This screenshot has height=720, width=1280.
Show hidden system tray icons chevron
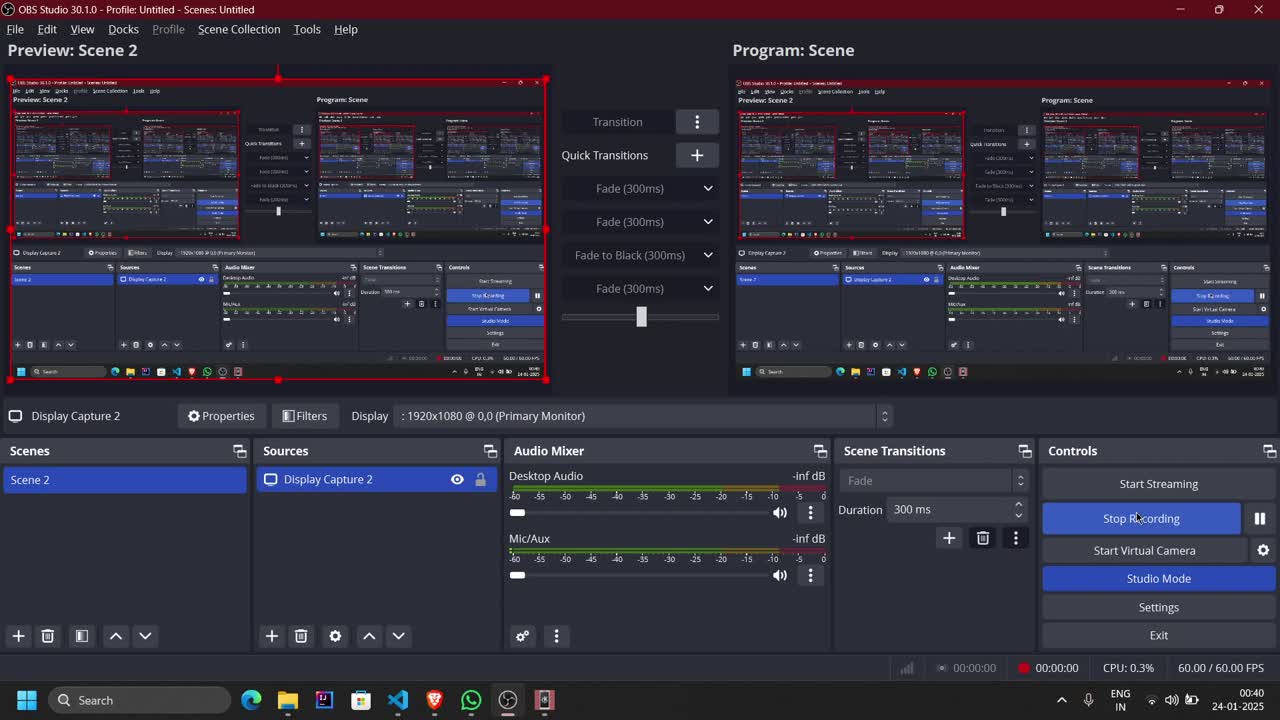tap(1061, 700)
